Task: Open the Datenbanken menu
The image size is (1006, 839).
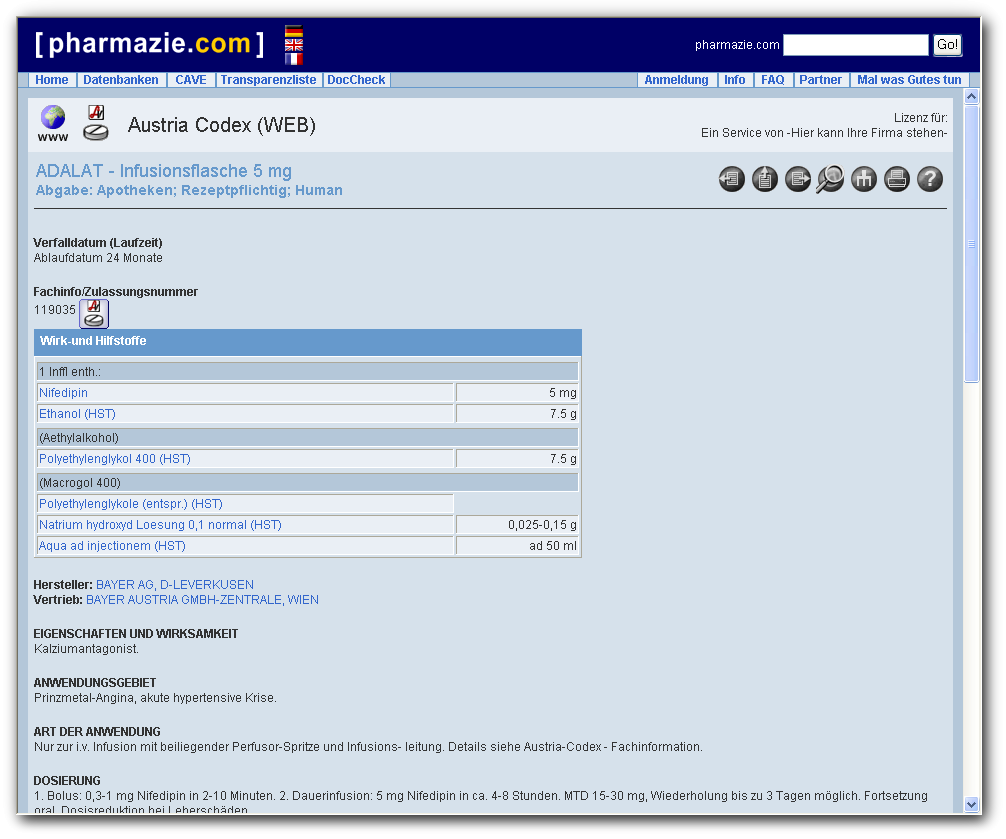Action: pyautogui.click(x=121, y=80)
